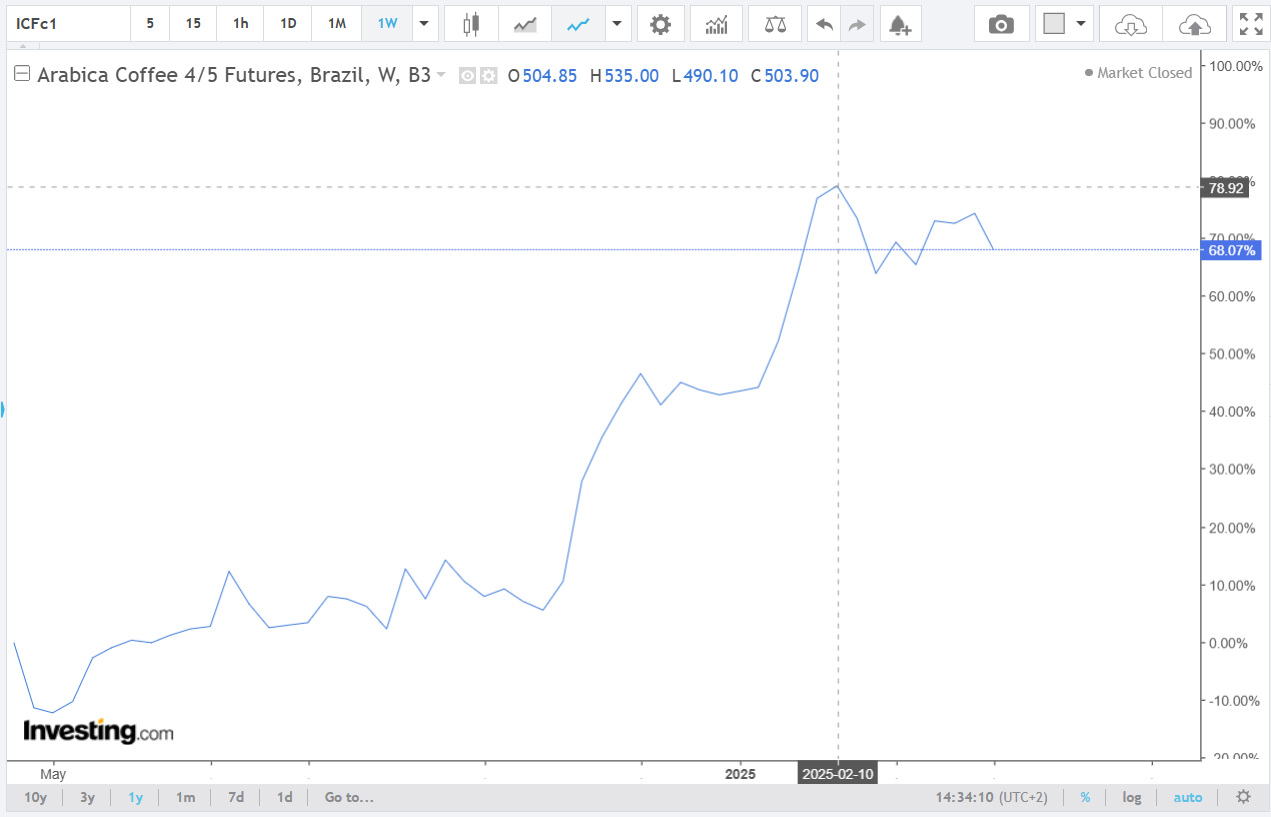Create an alert with the bell icon
Screen dimensions: 1271x817
point(899,24)
